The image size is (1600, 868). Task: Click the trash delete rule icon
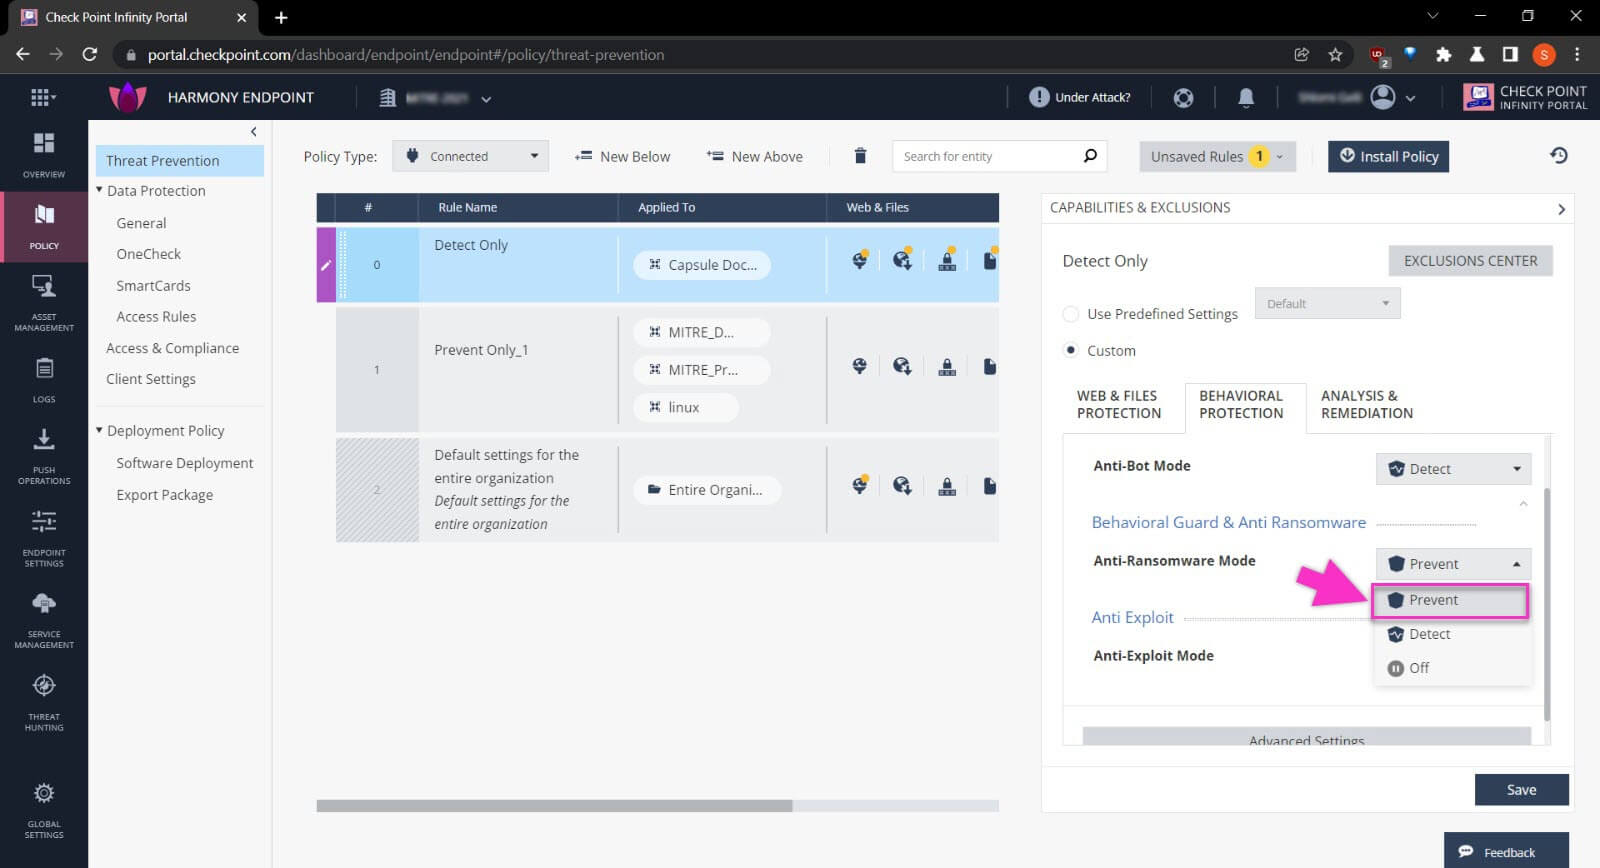860,156
